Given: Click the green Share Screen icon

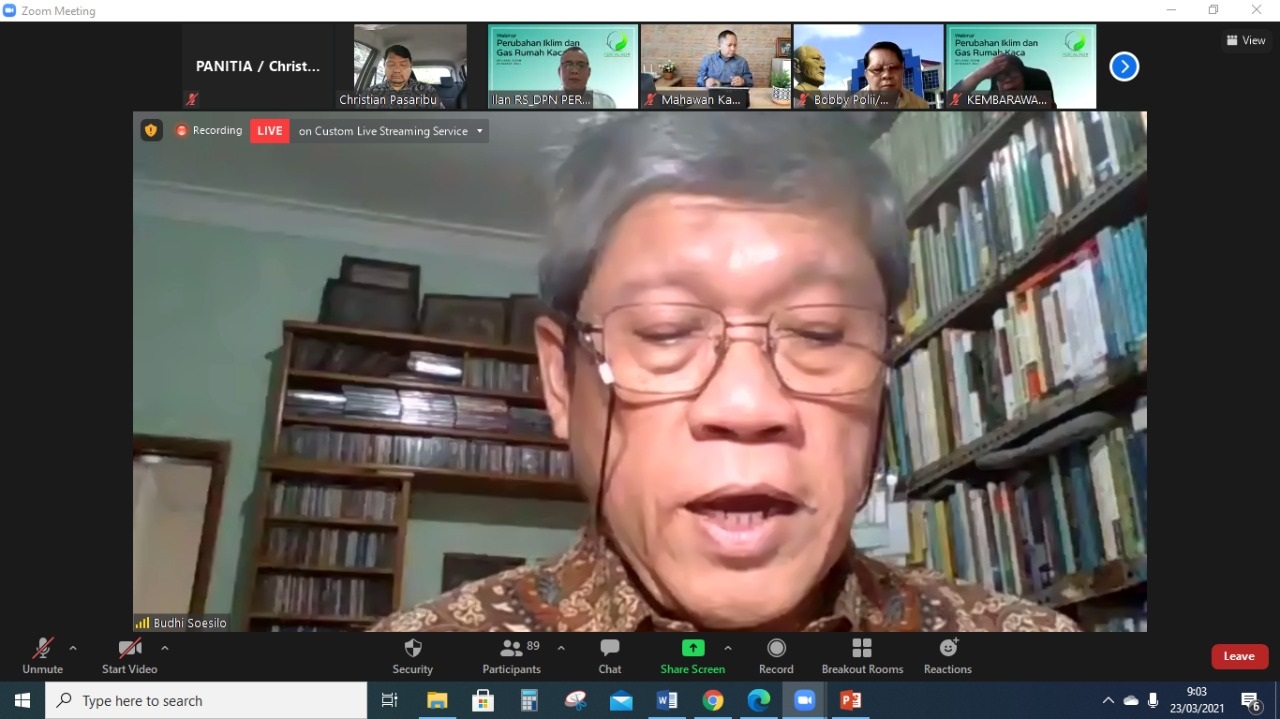Looking at the screenshot, I should point(693,648).
